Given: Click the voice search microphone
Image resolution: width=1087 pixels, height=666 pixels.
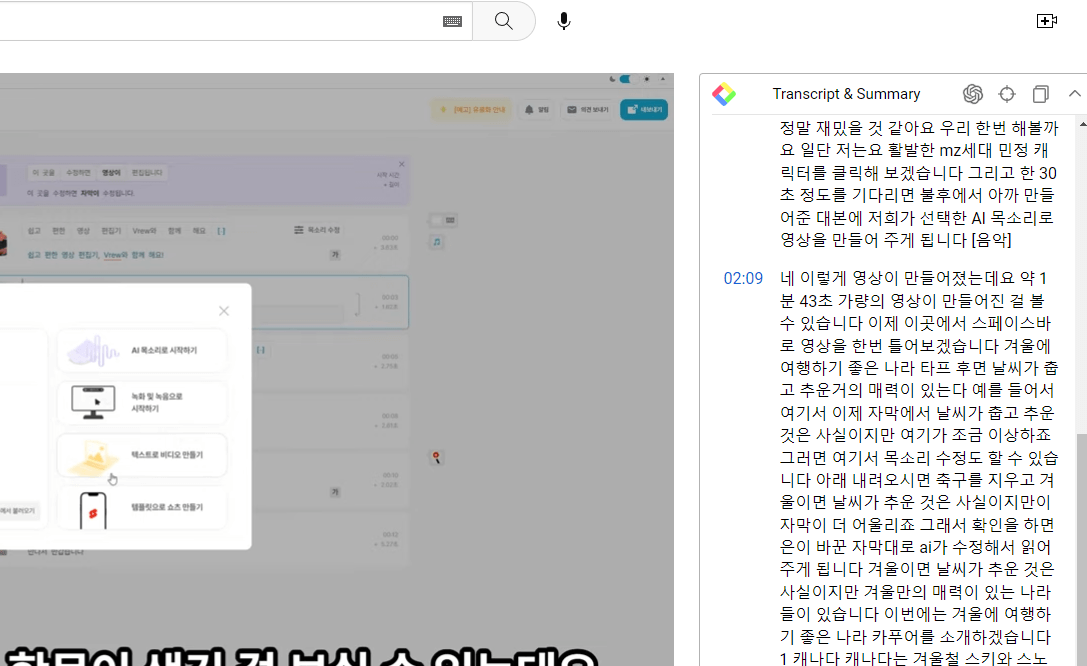Looking at the screenshot, I should tap(563, 20).
